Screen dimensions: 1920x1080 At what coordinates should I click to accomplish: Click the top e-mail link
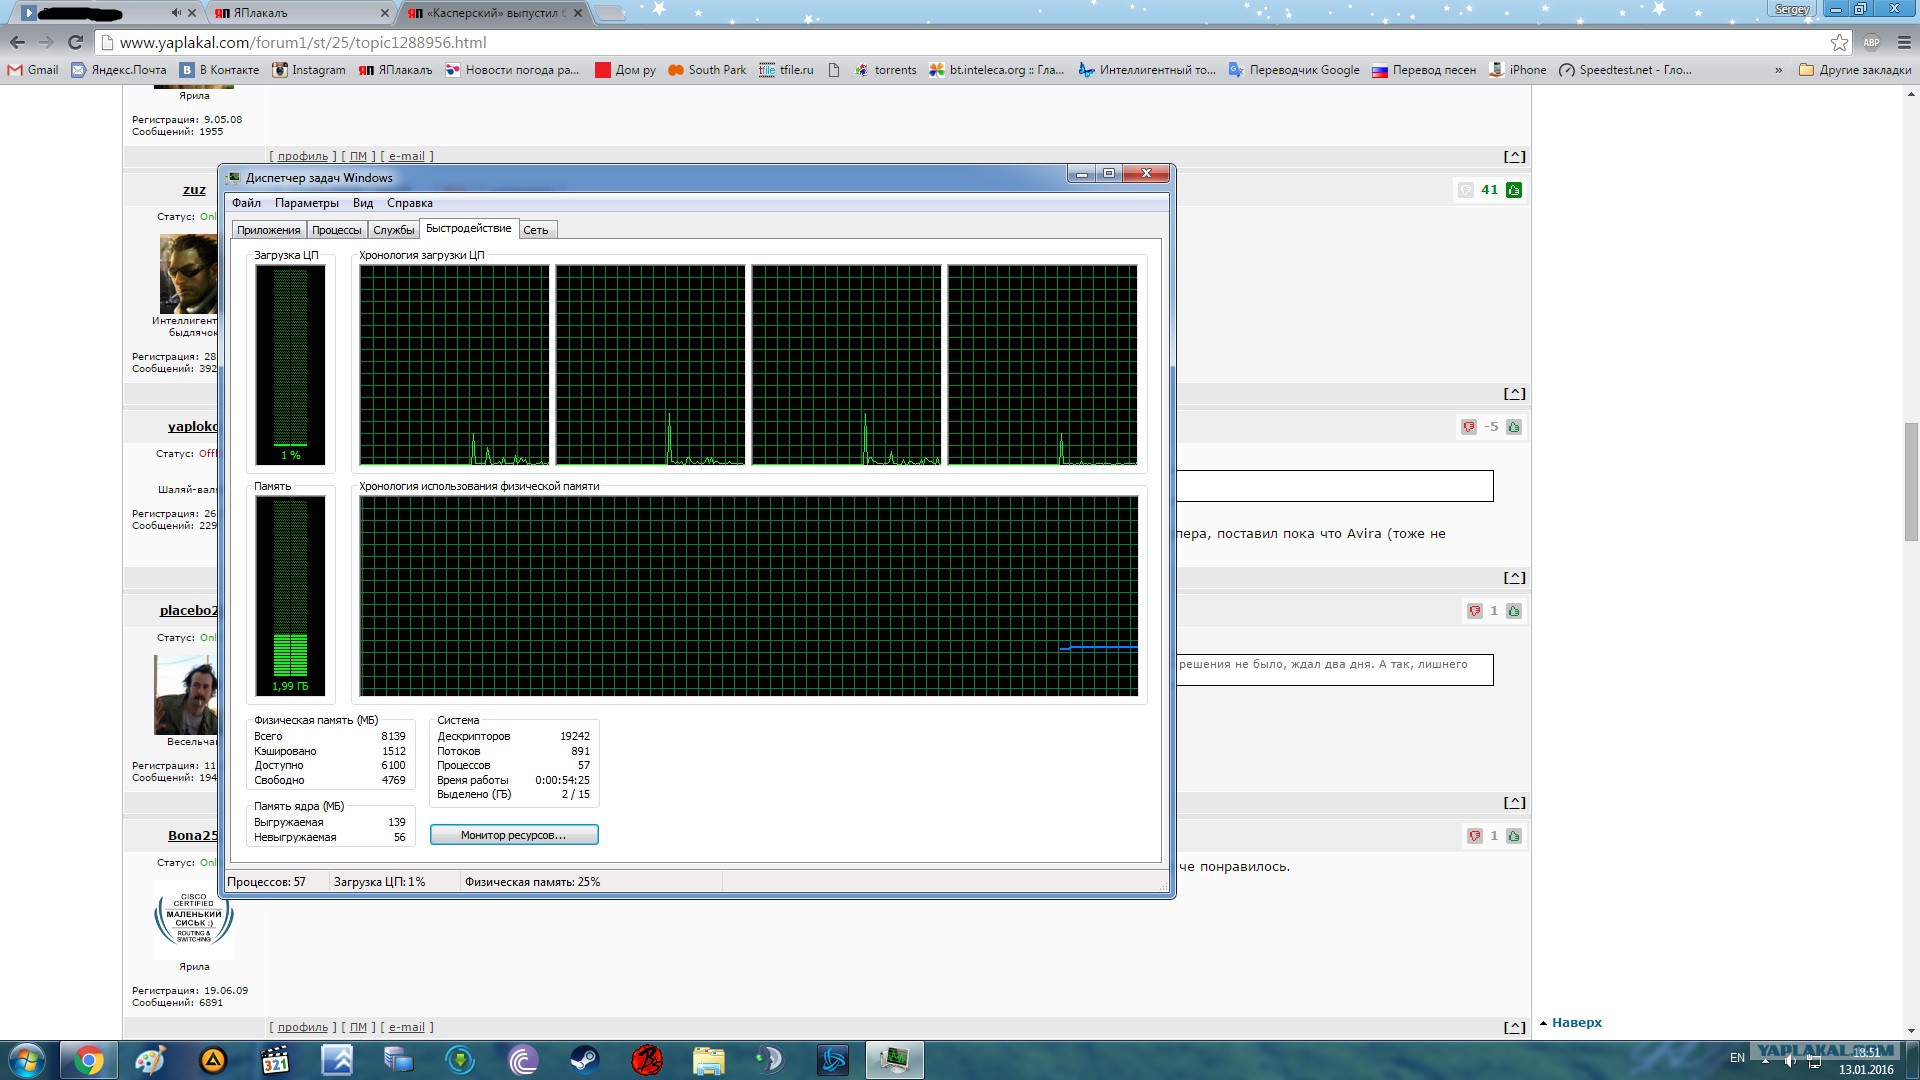pyautogui.click(x=407, y=156)
